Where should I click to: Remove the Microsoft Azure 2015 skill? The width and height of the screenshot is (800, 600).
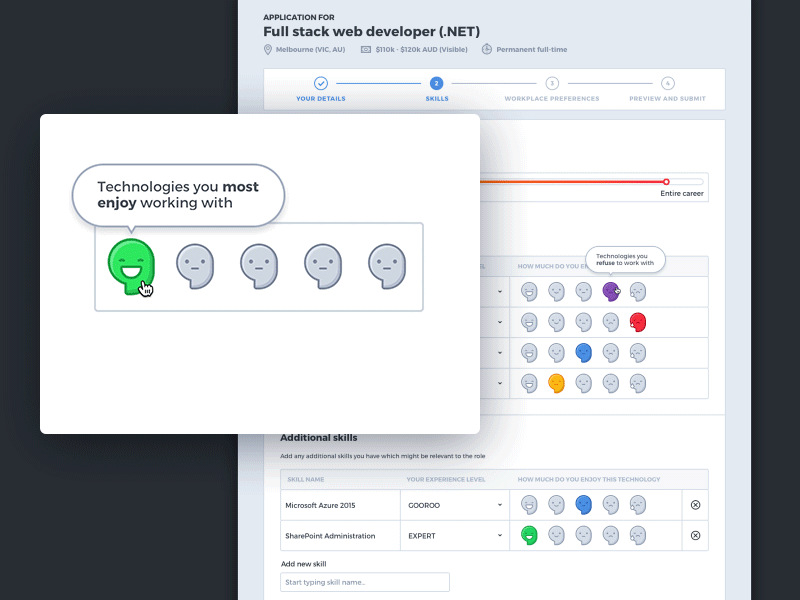(695, 505)
